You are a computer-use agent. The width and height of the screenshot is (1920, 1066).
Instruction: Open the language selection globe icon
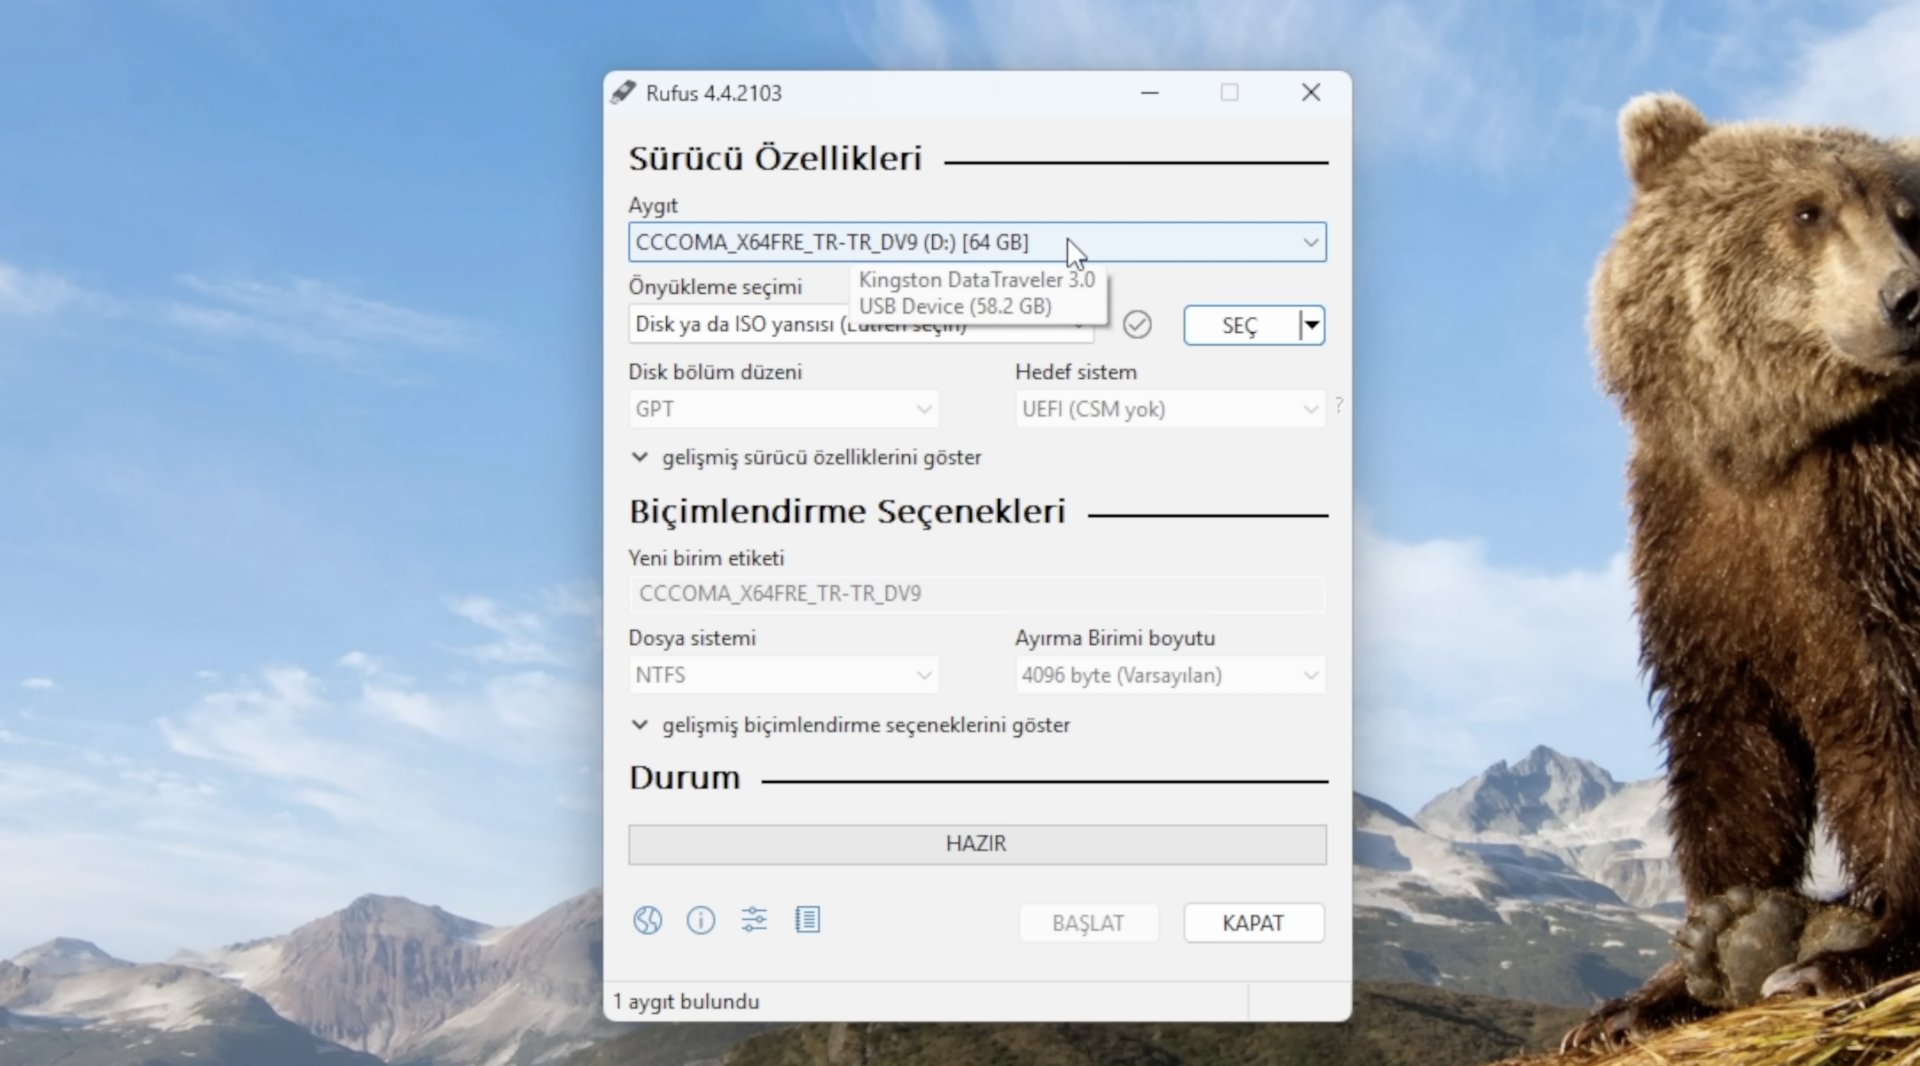point(647,920)
